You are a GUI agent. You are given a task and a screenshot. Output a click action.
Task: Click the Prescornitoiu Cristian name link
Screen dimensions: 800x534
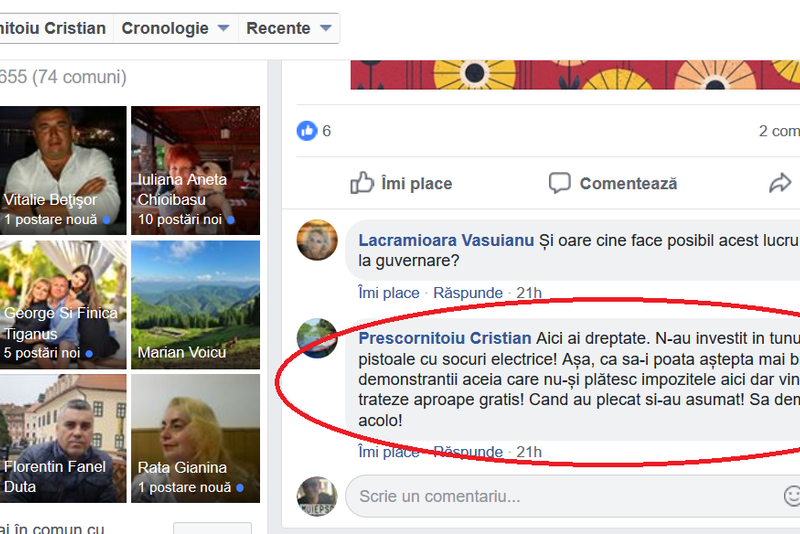[445, 338]
